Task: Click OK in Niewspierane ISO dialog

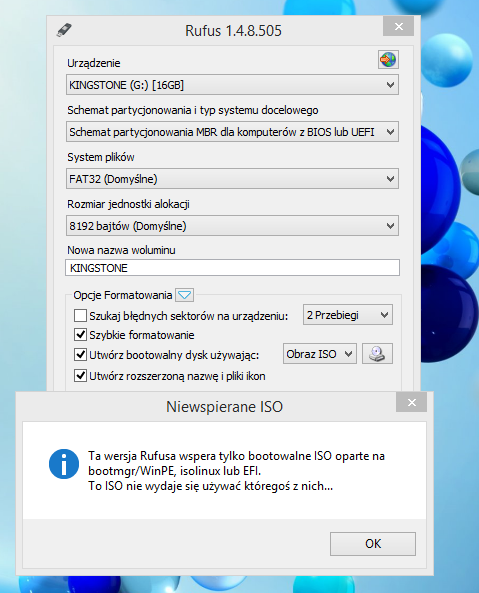Action: pyautogui.click(x=373, y=544)
